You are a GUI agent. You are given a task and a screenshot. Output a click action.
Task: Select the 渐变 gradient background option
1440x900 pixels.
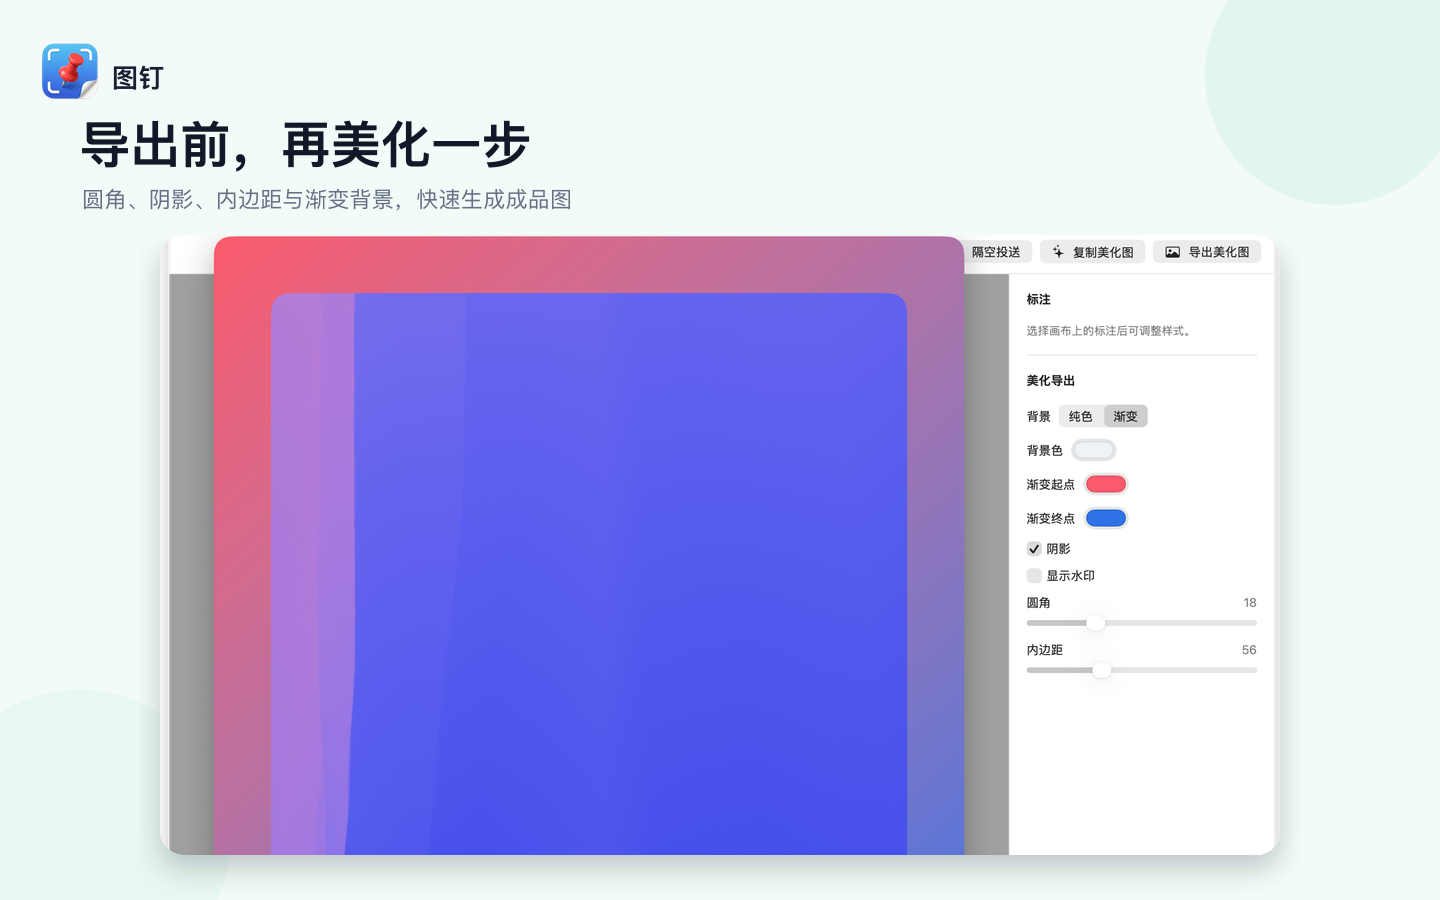click(1125, 416)
